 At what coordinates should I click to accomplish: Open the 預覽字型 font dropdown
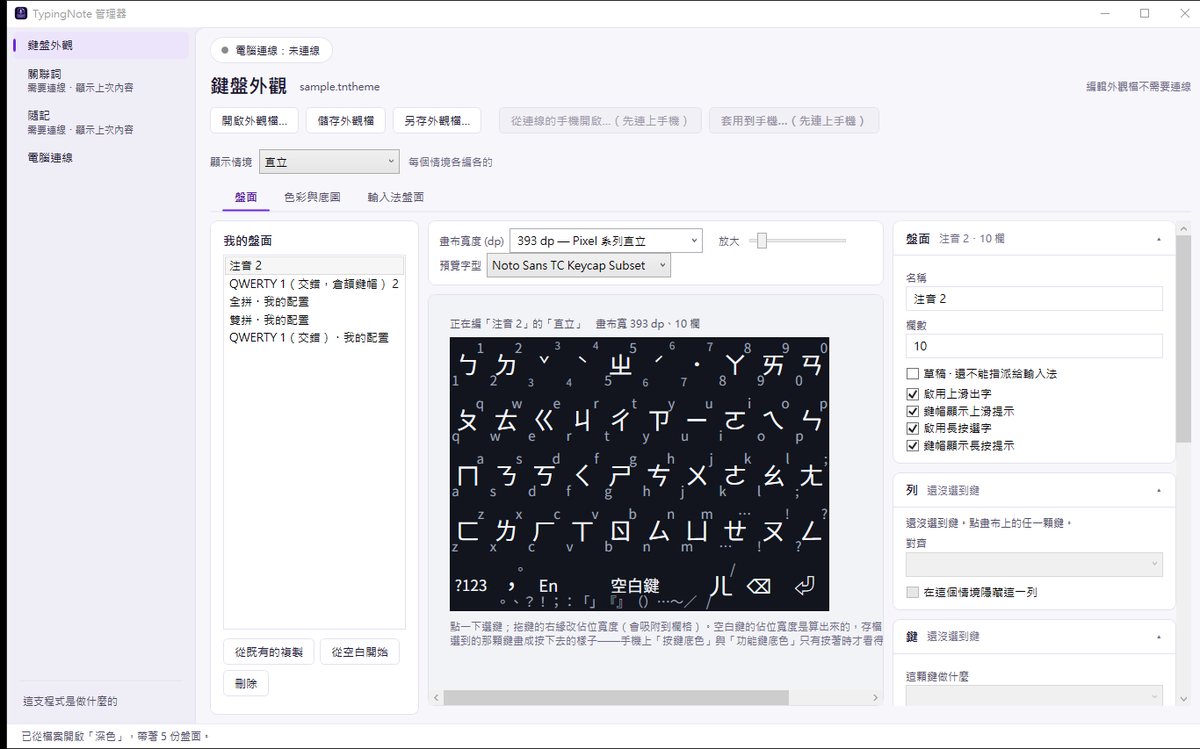pyautogui.click(x=579, y=266)
